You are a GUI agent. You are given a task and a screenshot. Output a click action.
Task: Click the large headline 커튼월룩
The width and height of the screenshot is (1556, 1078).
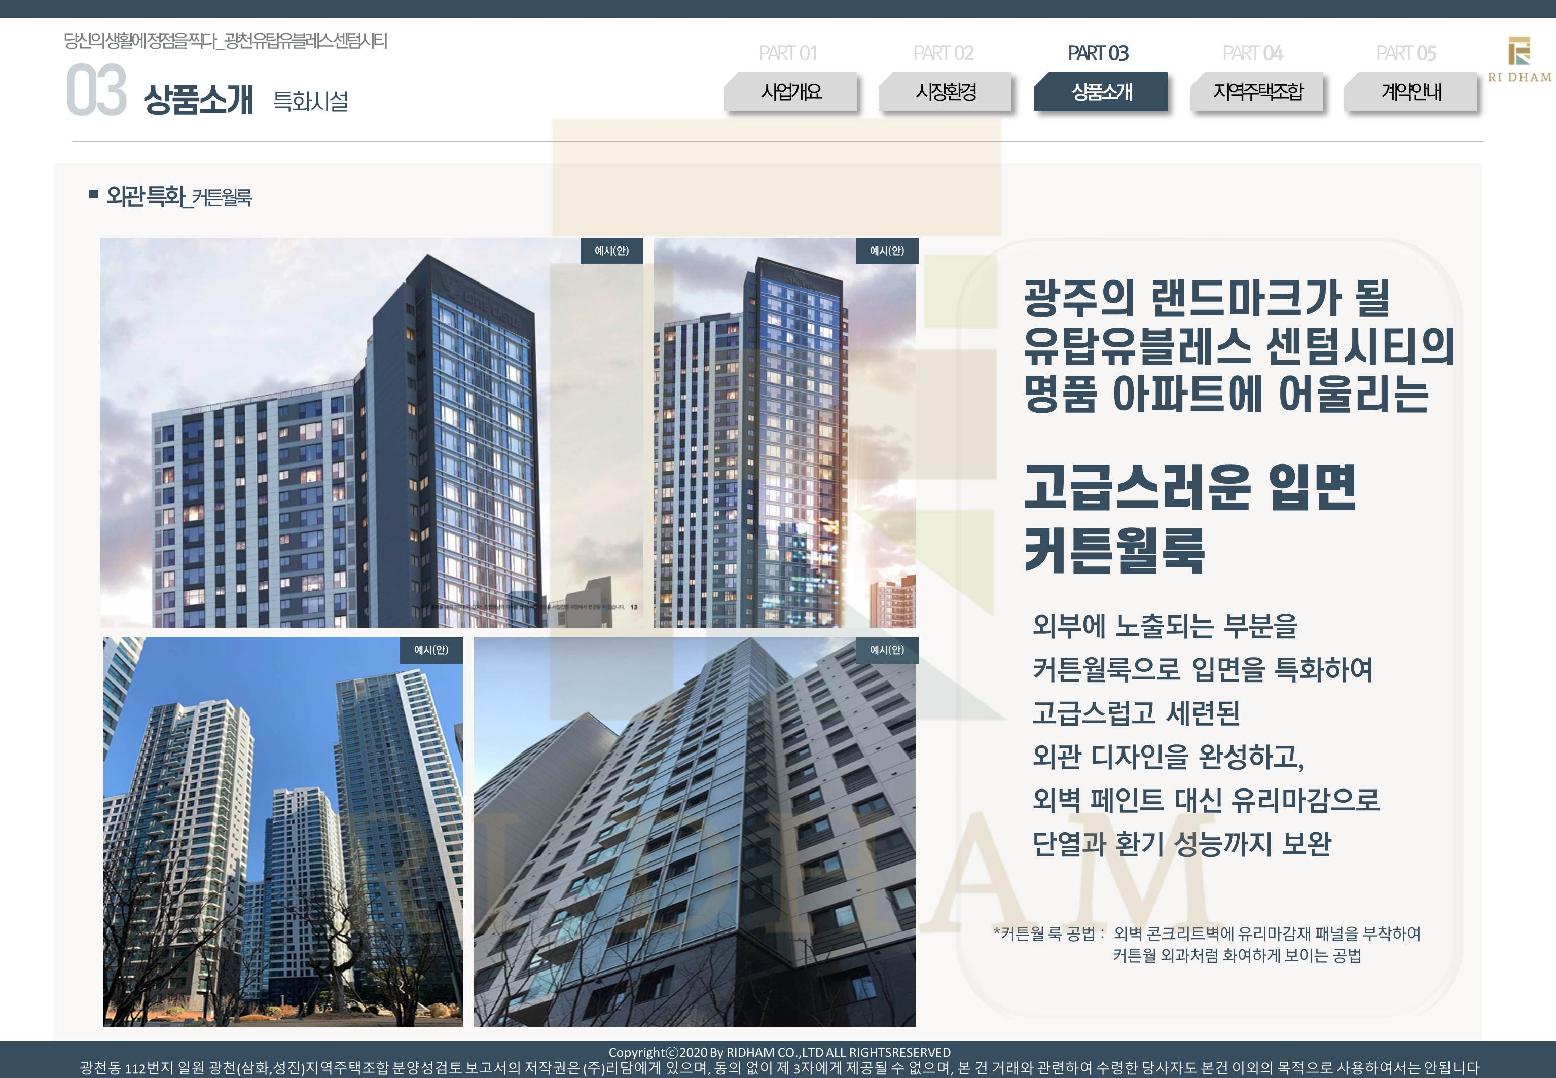pyautogui.click(x=1114, y=550)
